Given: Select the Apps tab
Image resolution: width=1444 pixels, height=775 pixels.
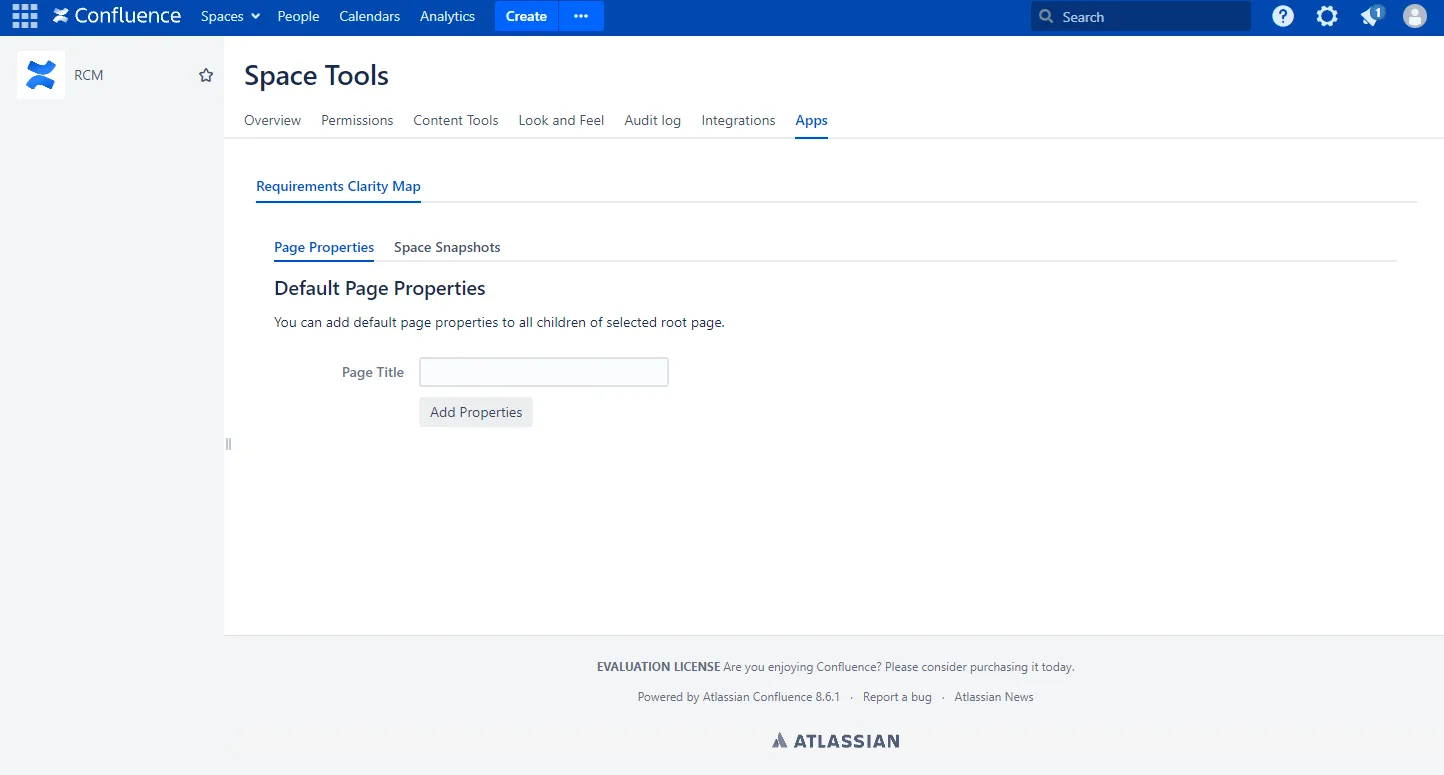Looking at the screenshot, I should coord(811,120).
